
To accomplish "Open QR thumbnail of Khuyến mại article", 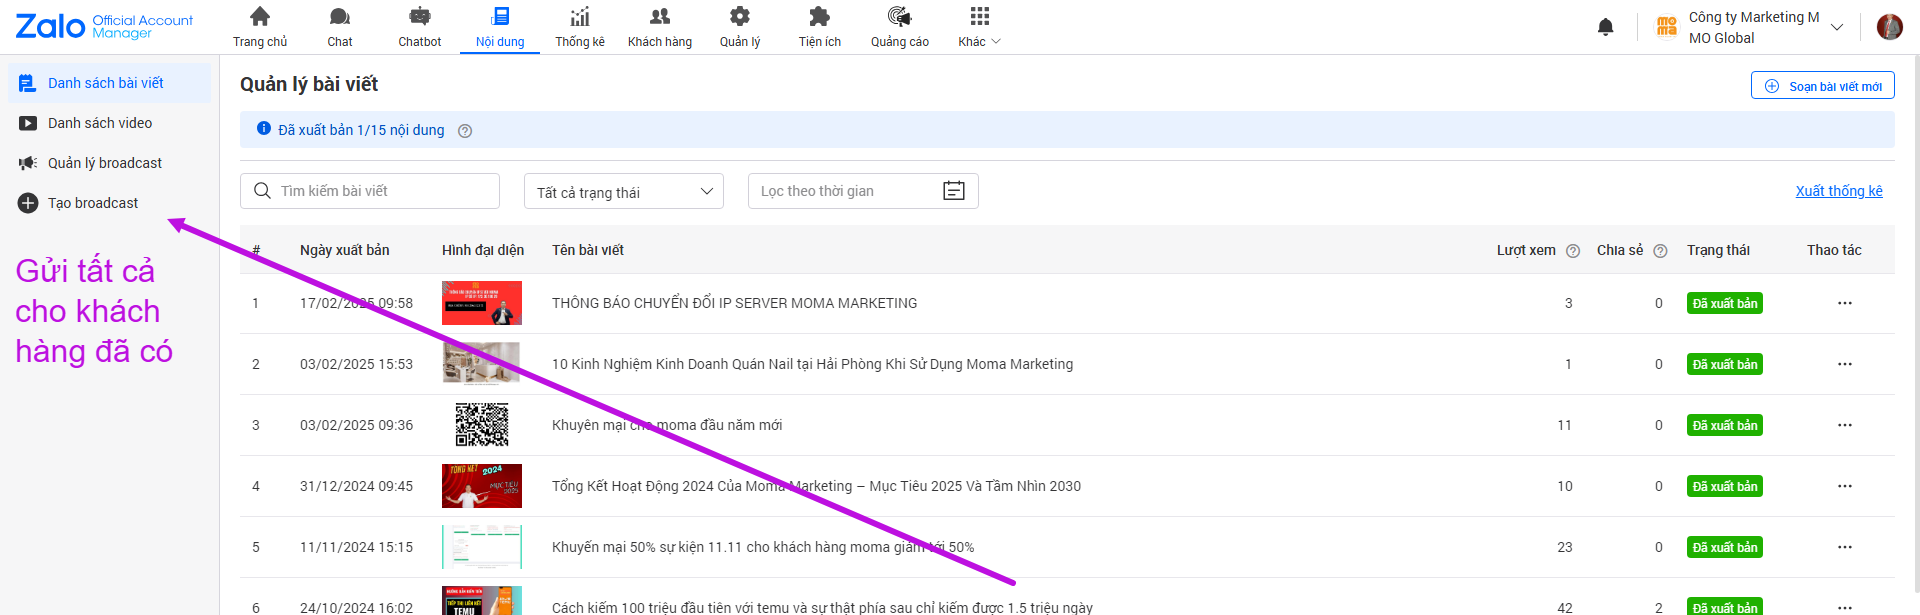I will [x=482, y=425].
